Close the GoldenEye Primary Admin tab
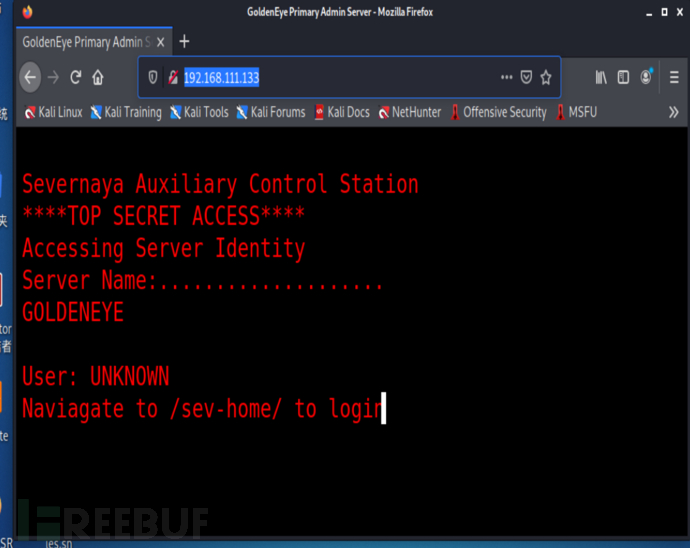This screenshot has width=690, height=548. (x=161, y=42)
